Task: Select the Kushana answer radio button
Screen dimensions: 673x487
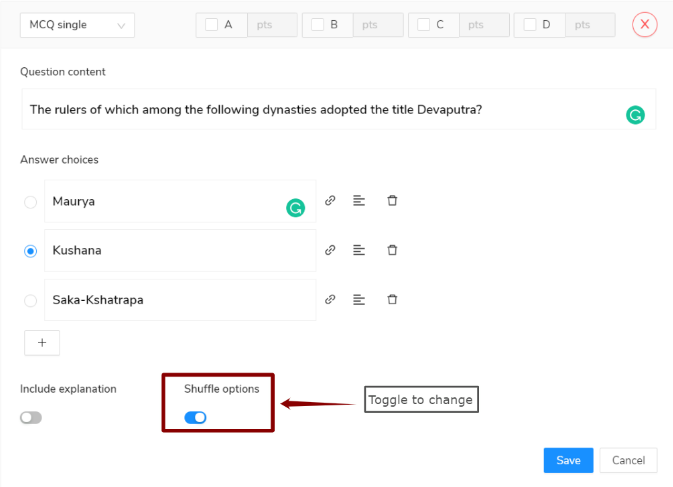Action: pyautogui.click(x=30, y=251)
